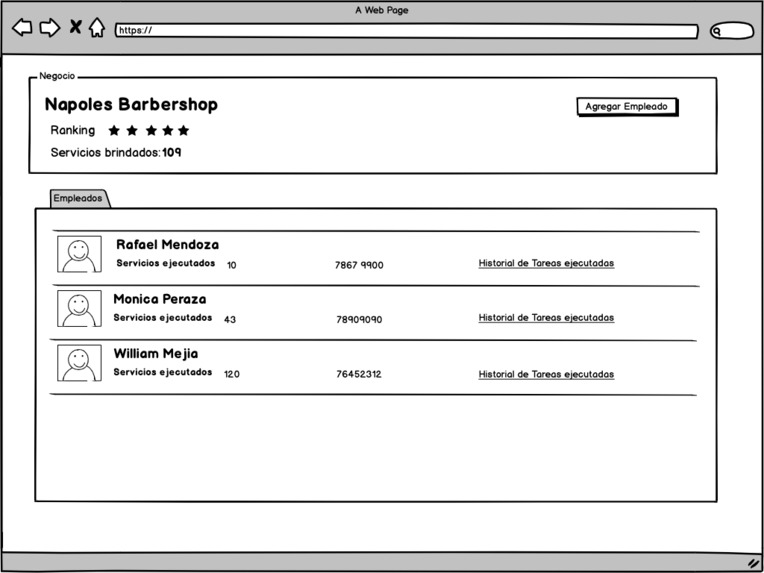Viewport: 764px width, 573px height.
Task: Click the A Web Page title
Action: point(382,10)
